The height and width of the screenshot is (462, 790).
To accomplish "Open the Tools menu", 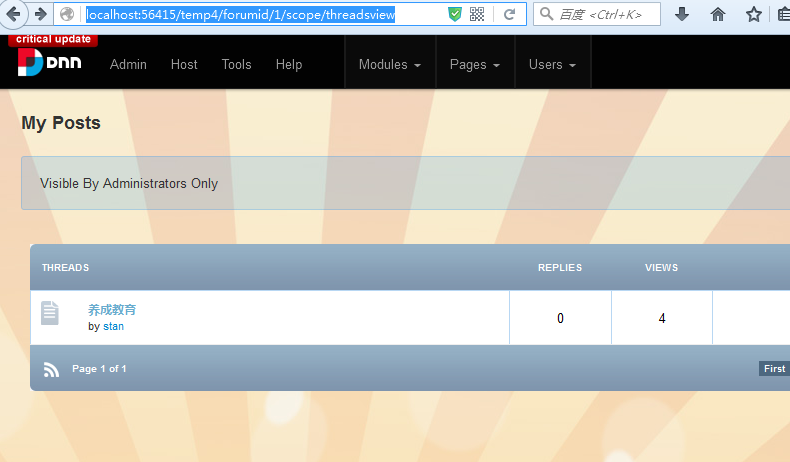I will [x=236, y=64].
